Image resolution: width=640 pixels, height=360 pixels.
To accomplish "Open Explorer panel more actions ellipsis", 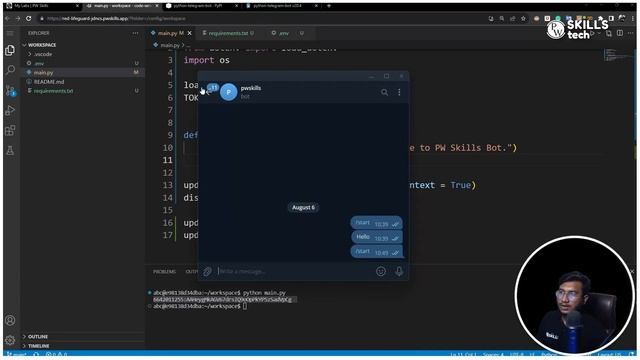I will 135,33.
